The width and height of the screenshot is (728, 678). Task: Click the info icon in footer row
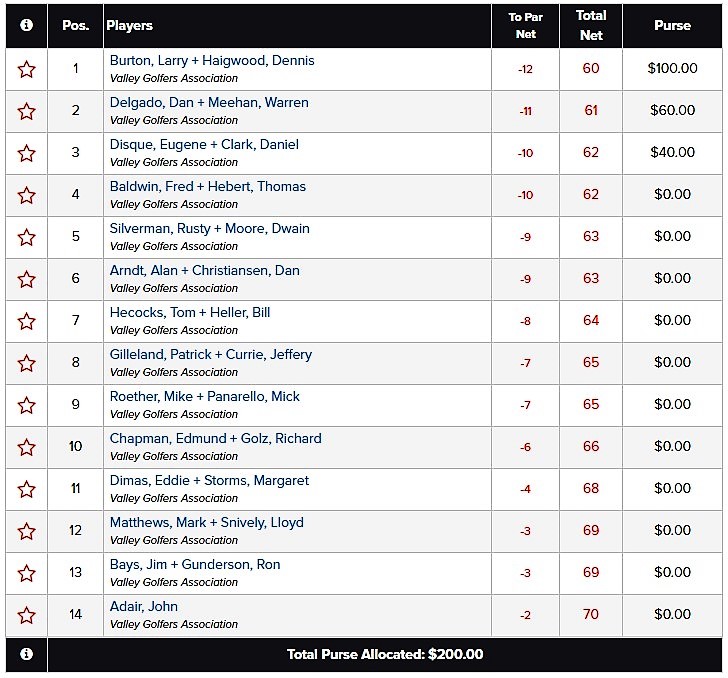coord(26,654)
